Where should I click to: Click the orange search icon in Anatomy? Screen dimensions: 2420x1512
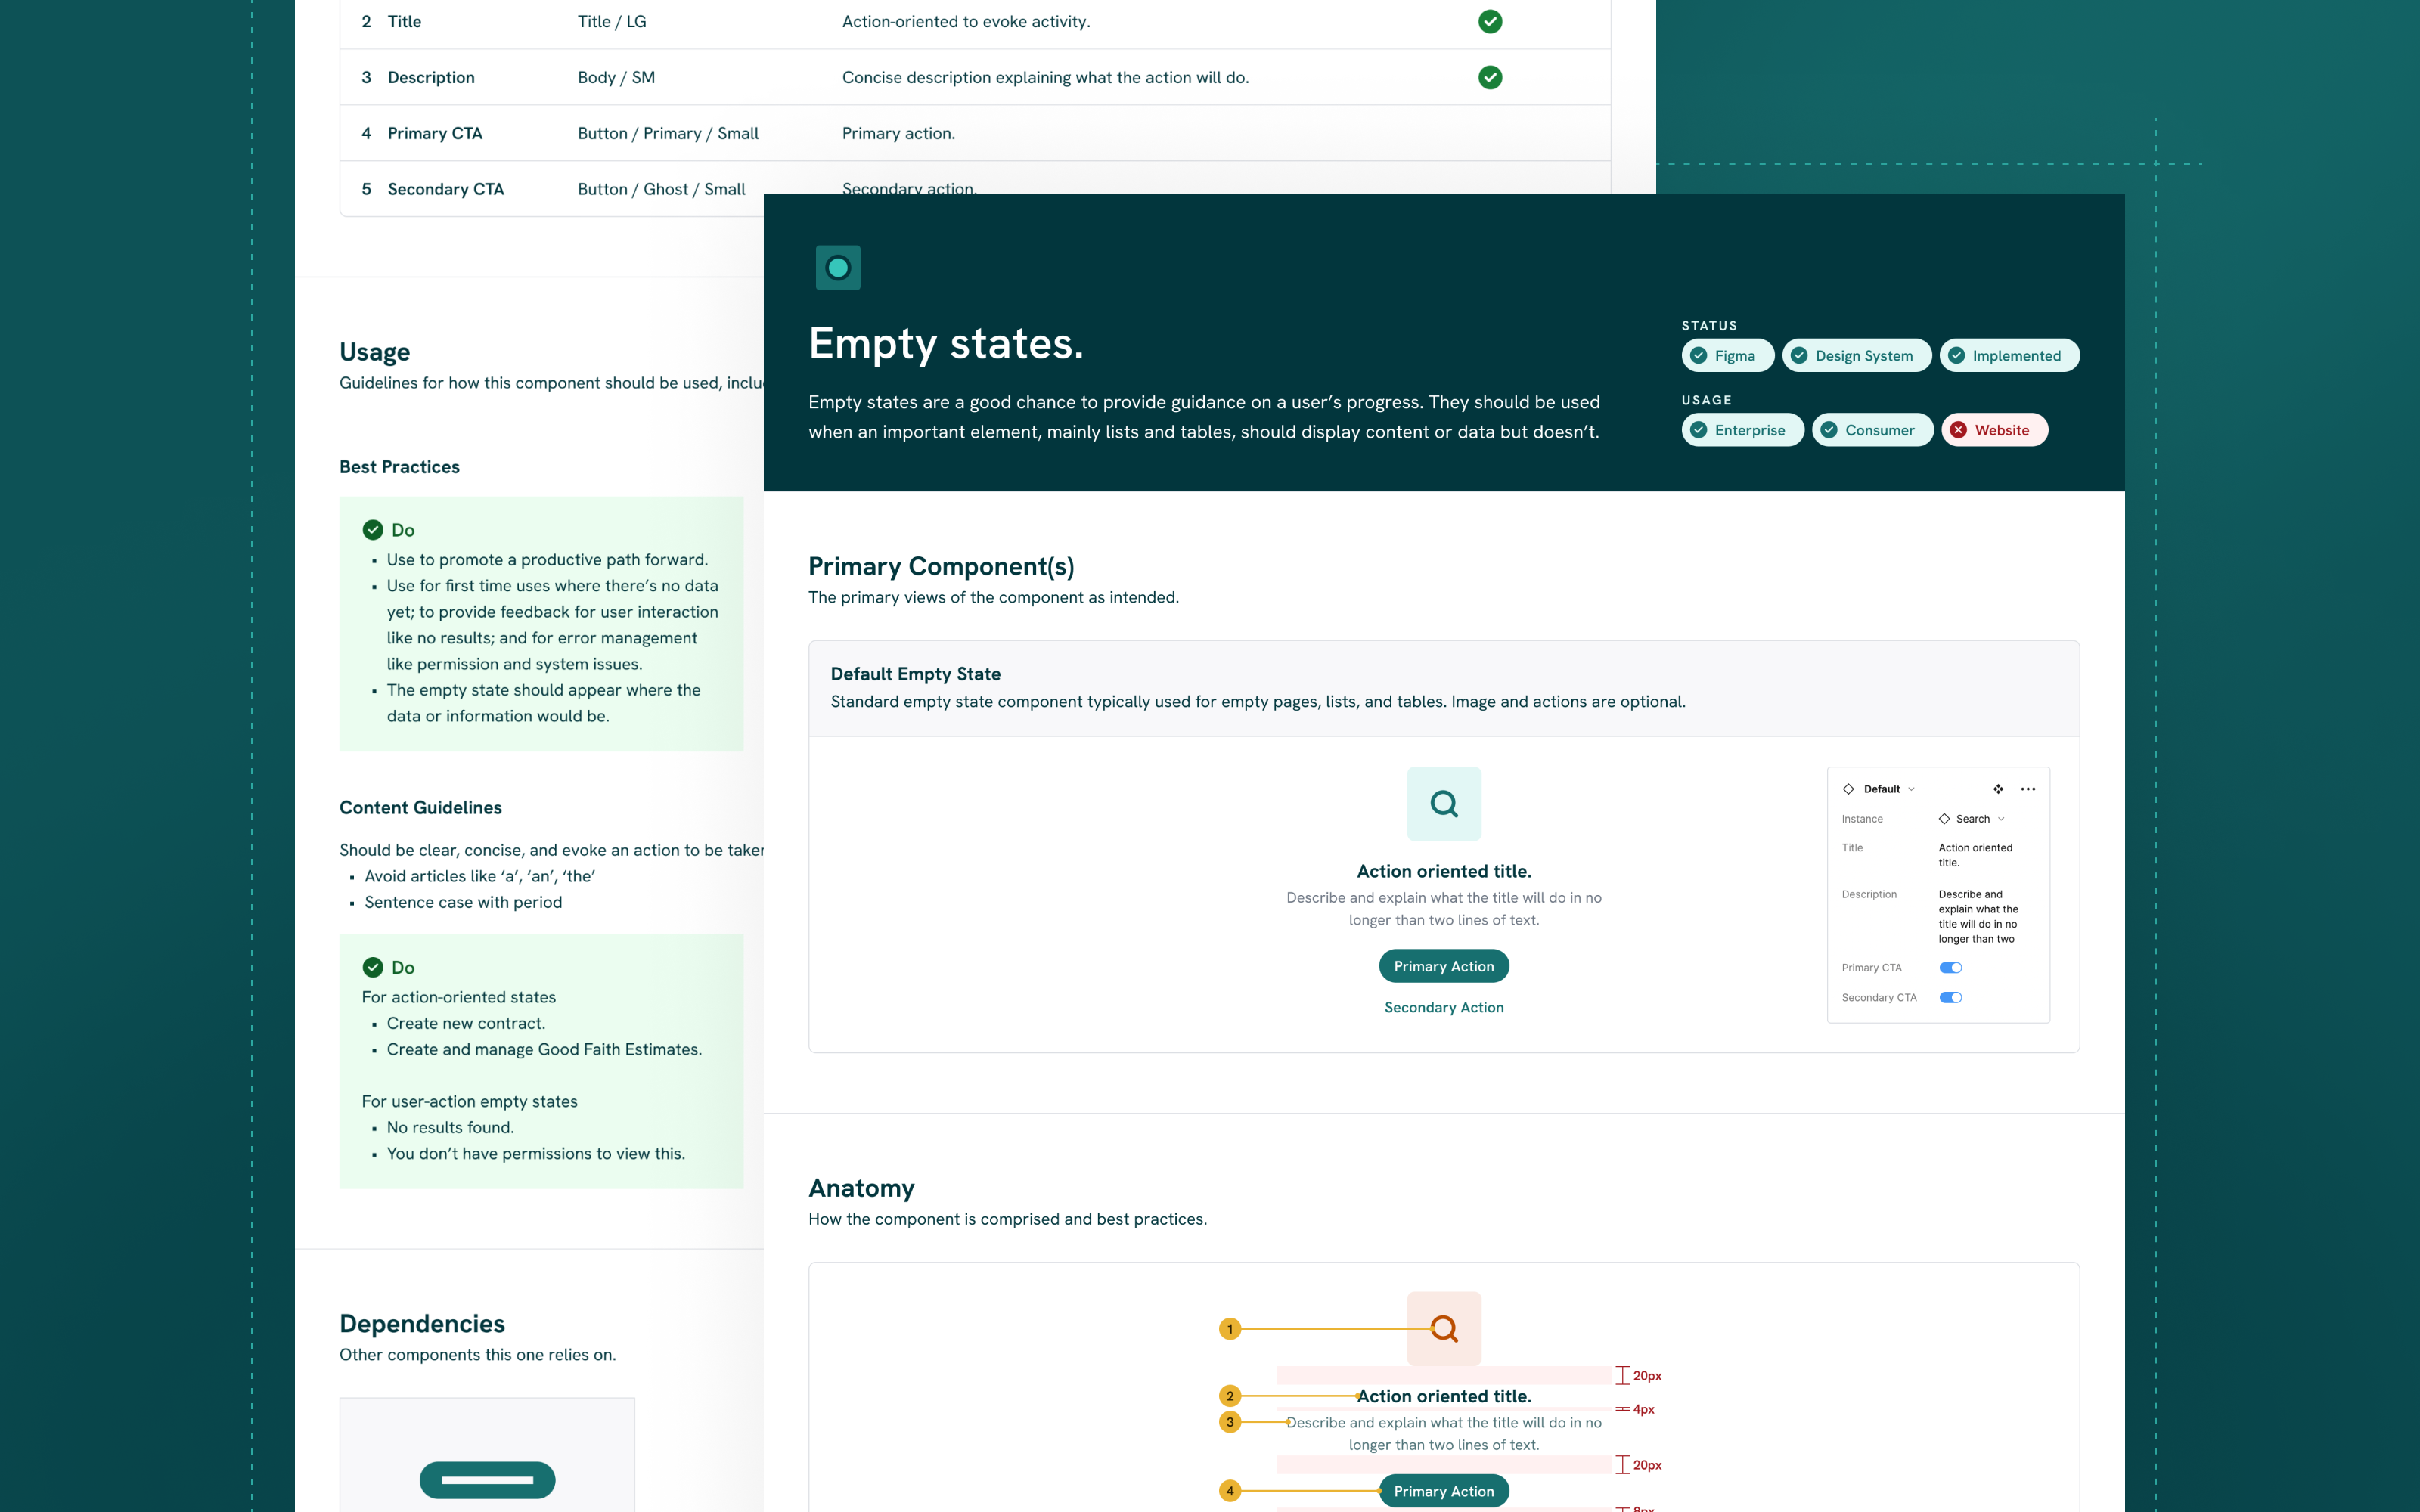click(x=1443, y=1329)
